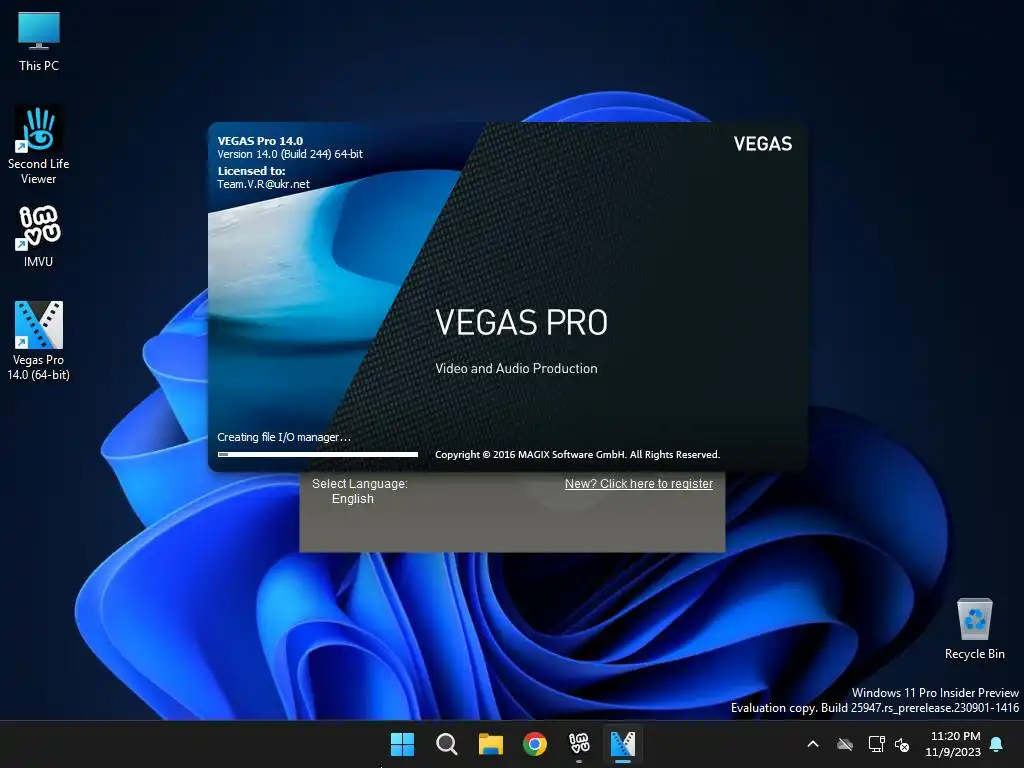The height and width of the screenshot is (768, 1024).
Task: Click the 'Version 14.0 (Build 244) 64-bit' text
Action: pos(290,154)
